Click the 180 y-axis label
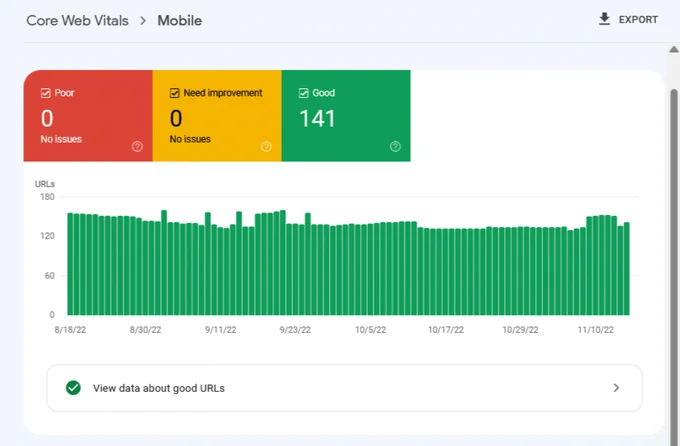Screen dimensions: 680x446 coord(47,197)
